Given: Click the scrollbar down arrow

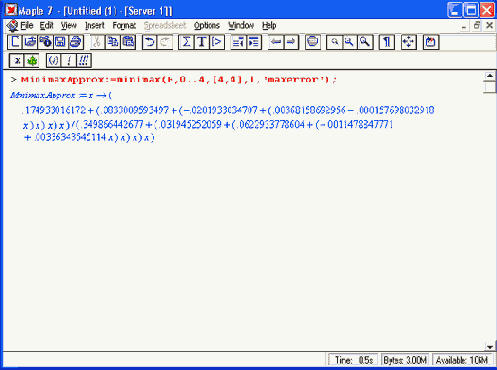Looking at the screenshot, I should (489, 347).
